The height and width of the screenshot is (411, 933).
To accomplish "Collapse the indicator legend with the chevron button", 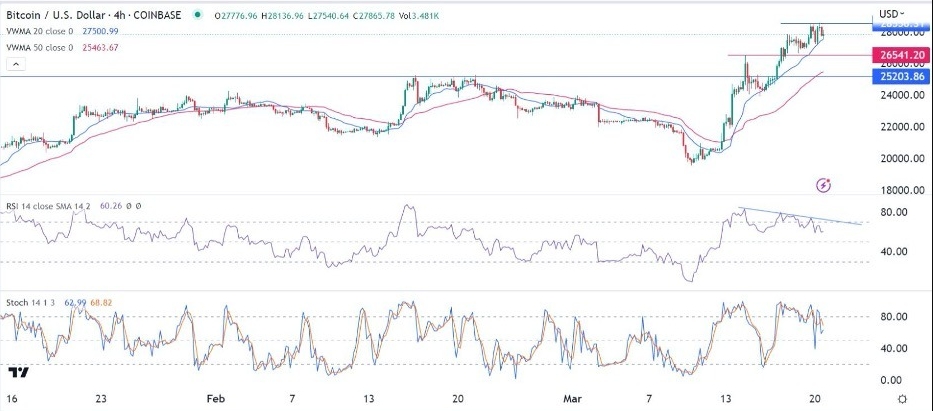I will click(16, 65).
